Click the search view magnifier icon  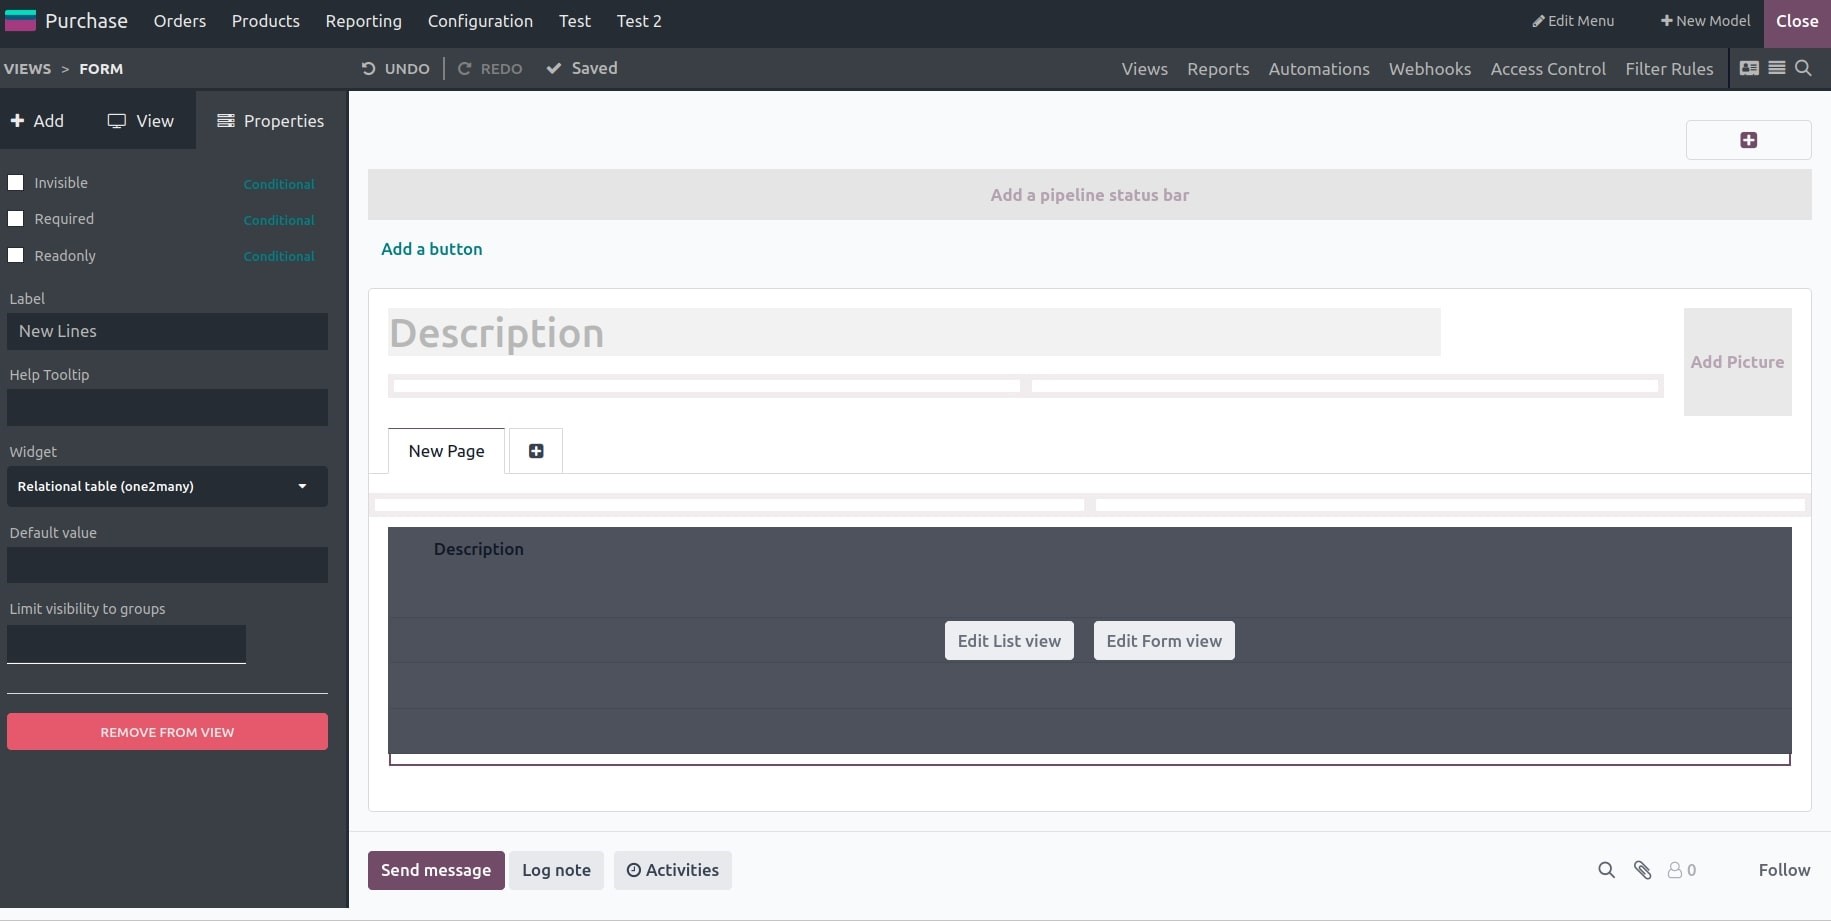1803,68
